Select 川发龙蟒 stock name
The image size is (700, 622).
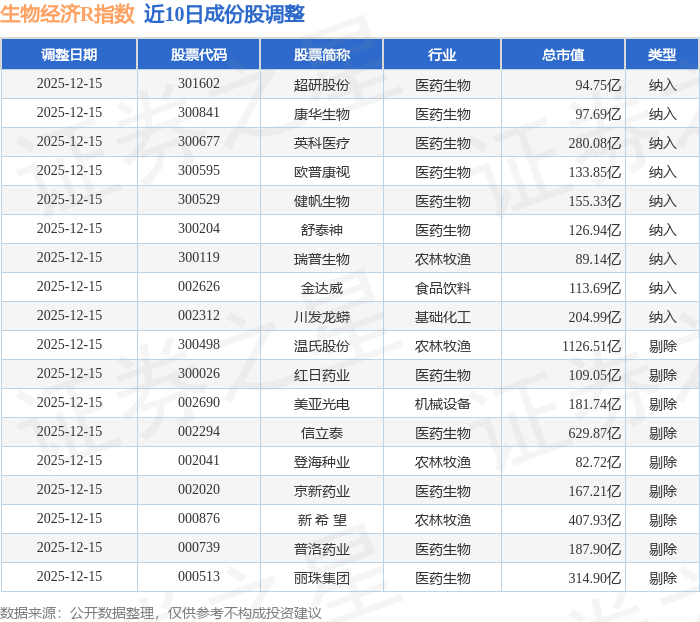tap(321, 317)
